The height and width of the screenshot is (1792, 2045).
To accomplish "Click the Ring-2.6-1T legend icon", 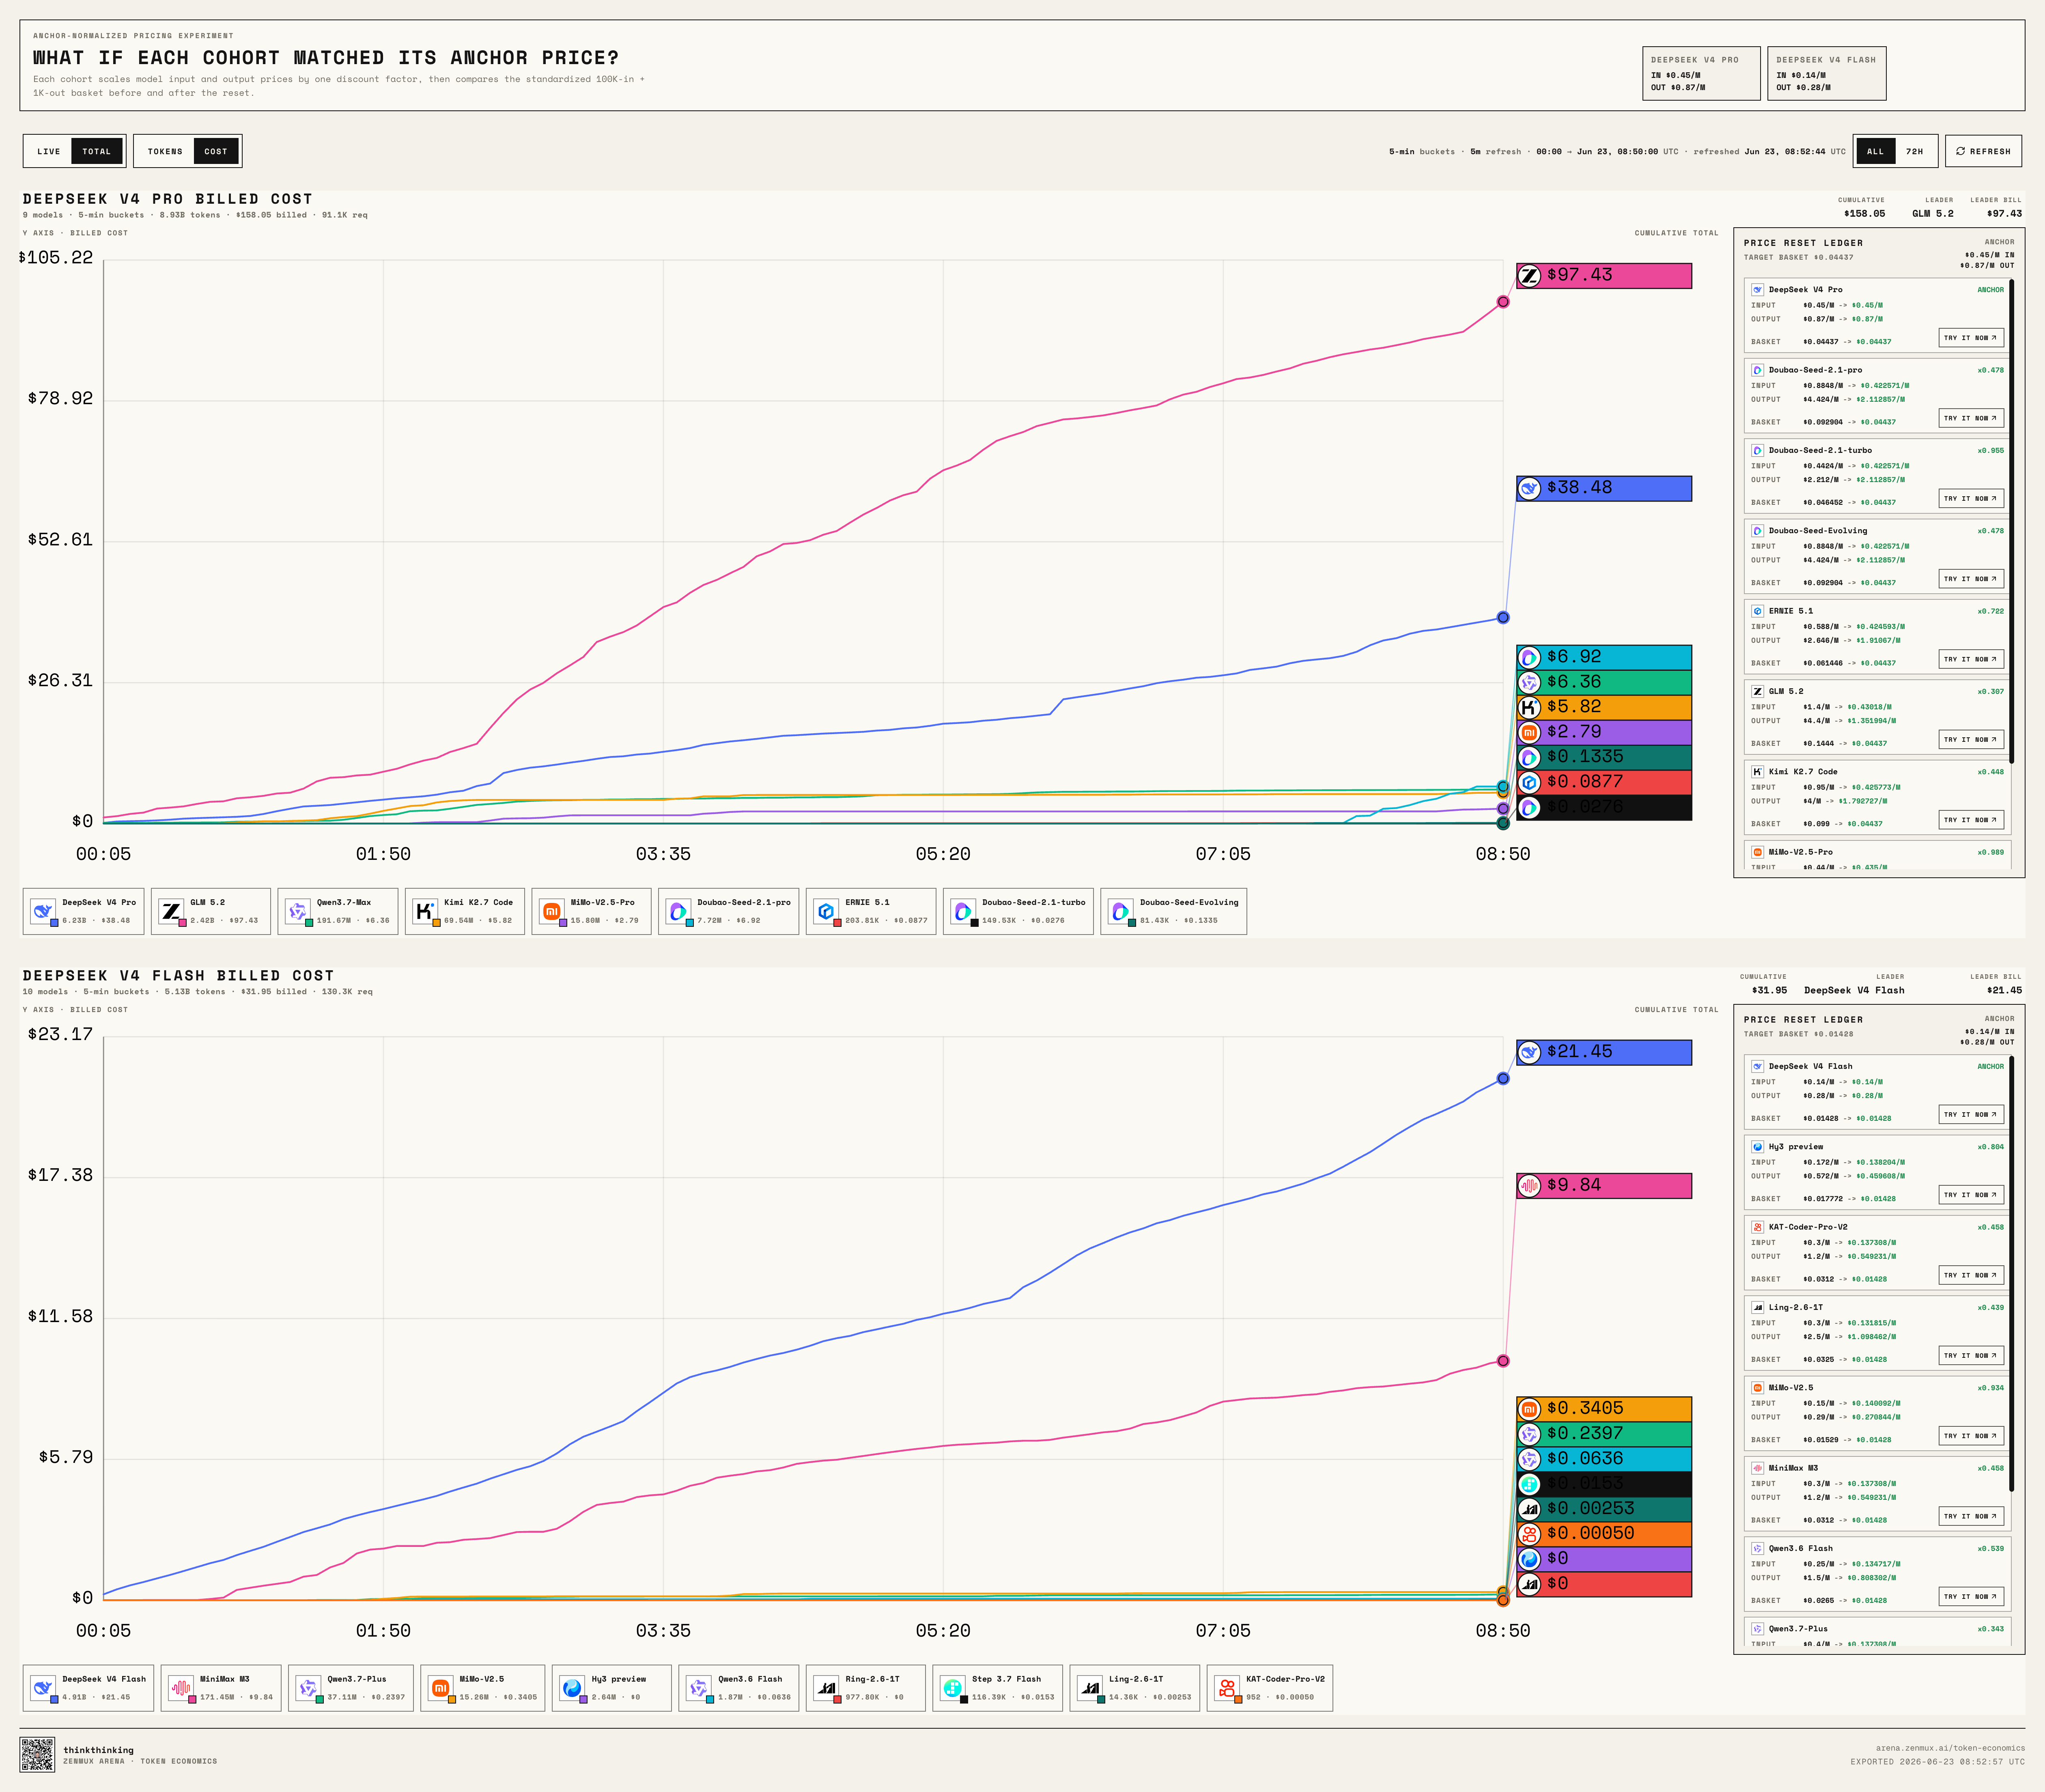I will click(x=826, y=1688).
